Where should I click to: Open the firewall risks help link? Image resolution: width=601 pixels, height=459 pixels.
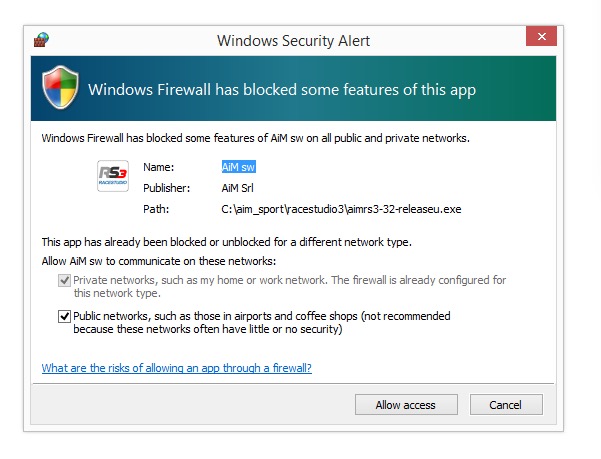click(x=177, y=368)
